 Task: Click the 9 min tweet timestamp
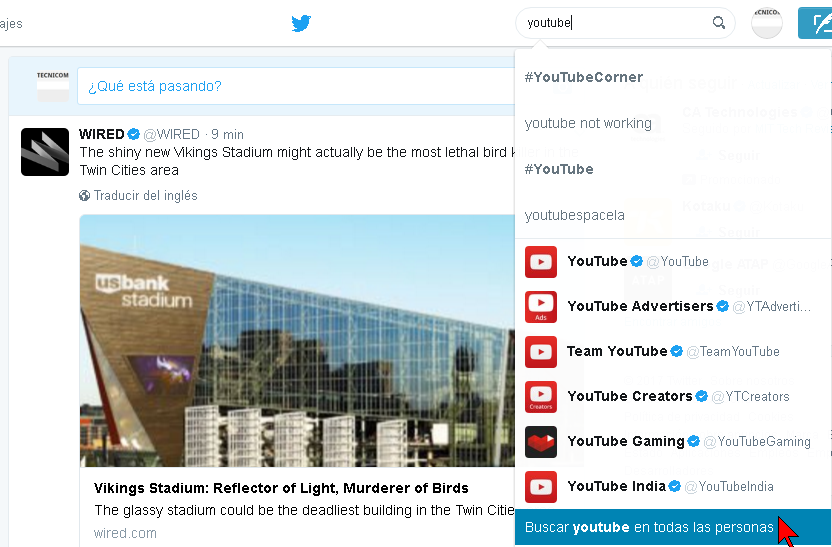(228, 134)
